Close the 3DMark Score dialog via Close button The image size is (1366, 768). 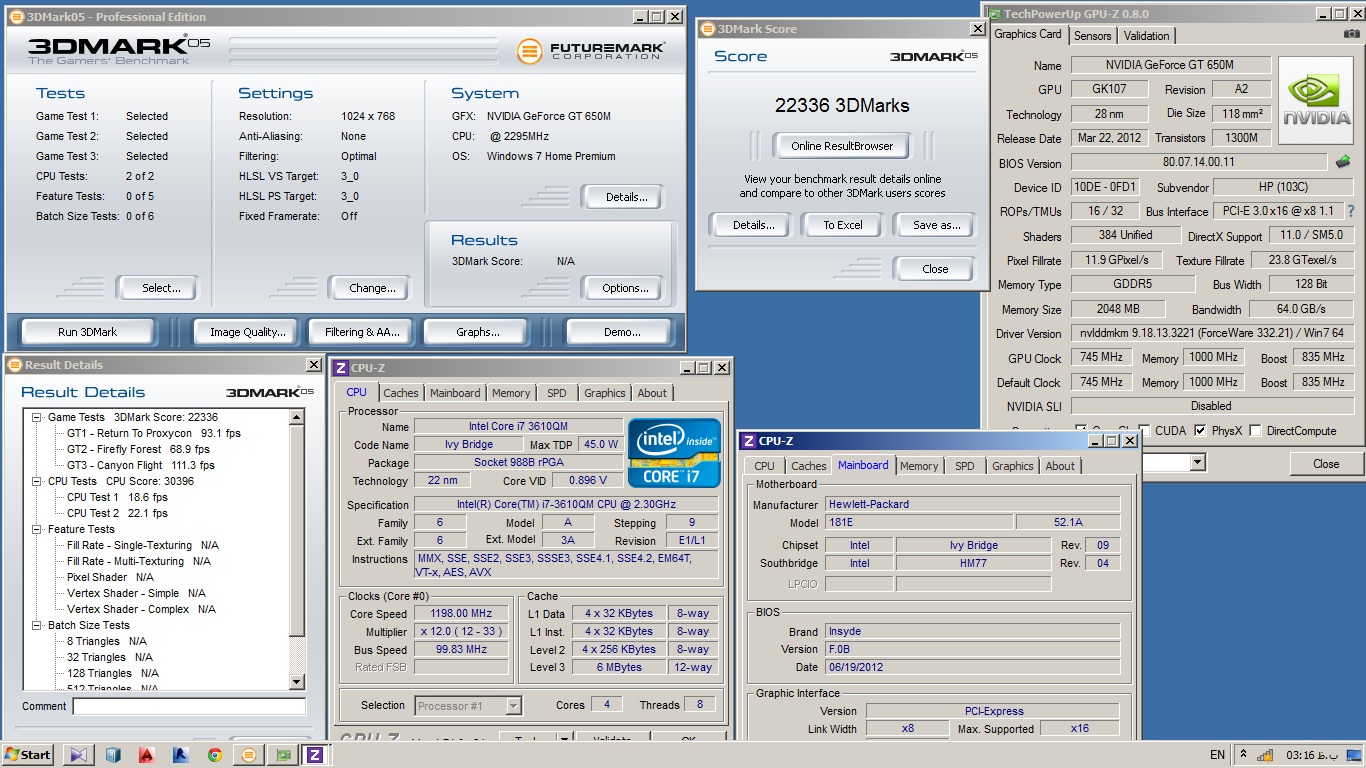point(935,269)
